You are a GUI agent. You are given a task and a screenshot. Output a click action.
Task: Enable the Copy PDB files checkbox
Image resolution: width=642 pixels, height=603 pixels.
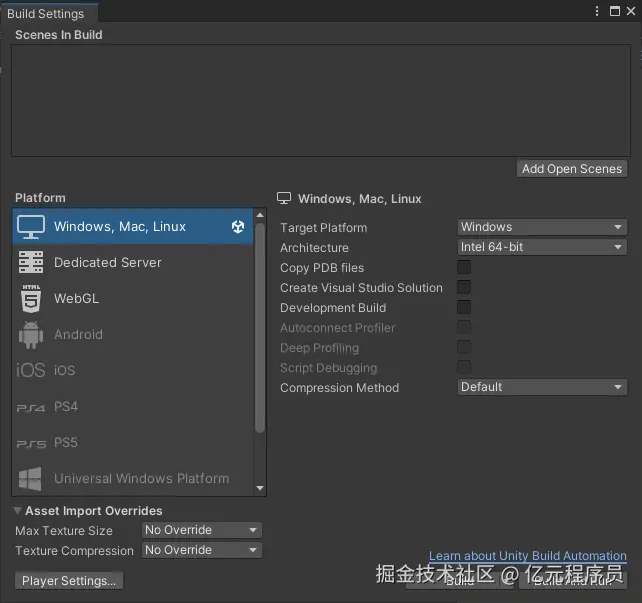click(464, 267)
